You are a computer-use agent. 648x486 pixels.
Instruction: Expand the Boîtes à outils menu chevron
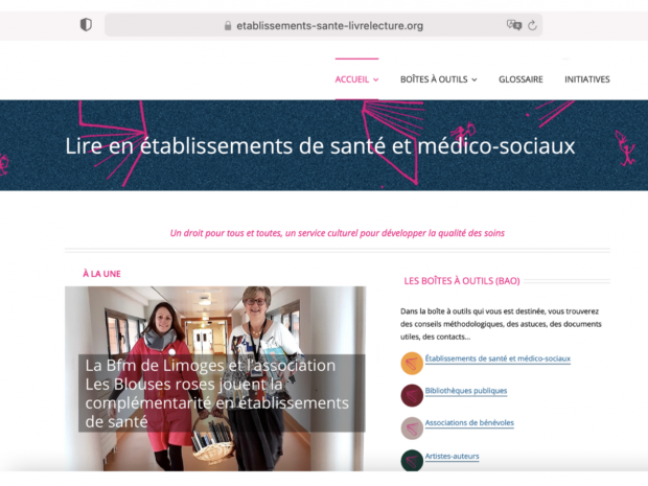pos(474,80)
